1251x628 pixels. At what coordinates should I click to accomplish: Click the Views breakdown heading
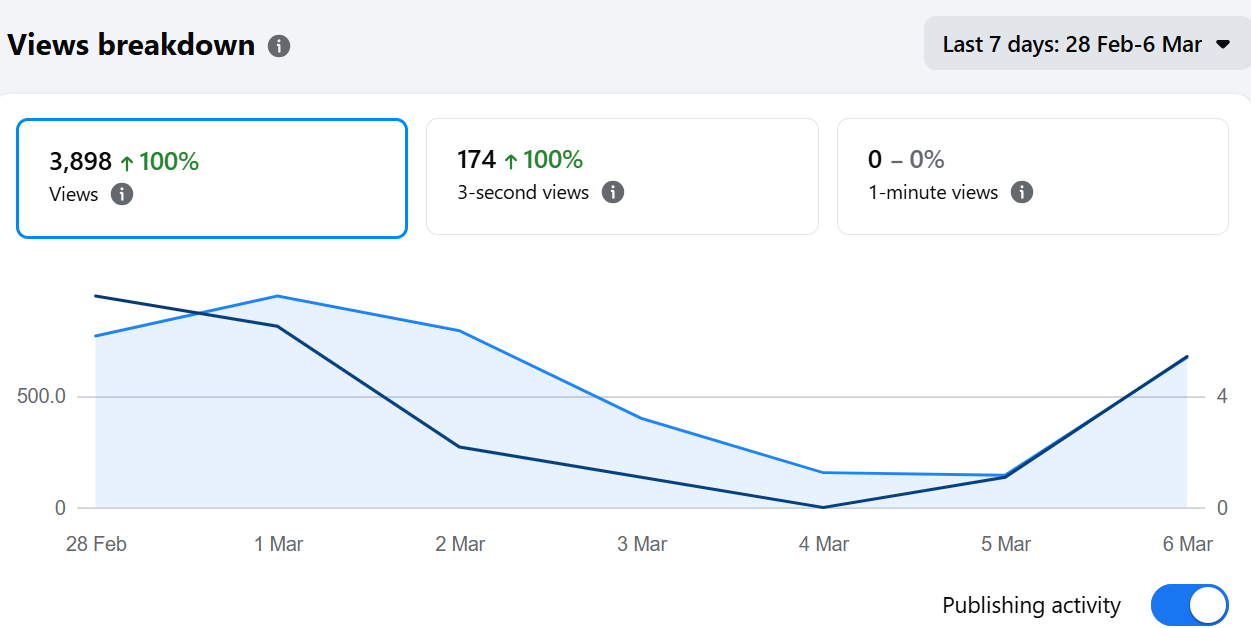(x=131, y=45)
